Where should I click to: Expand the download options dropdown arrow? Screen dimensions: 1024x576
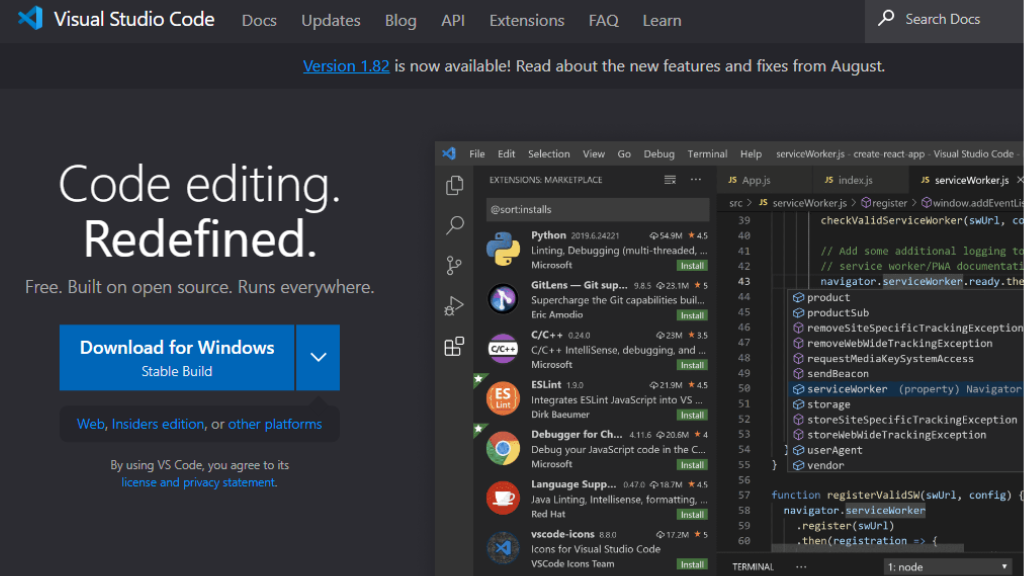318,357
